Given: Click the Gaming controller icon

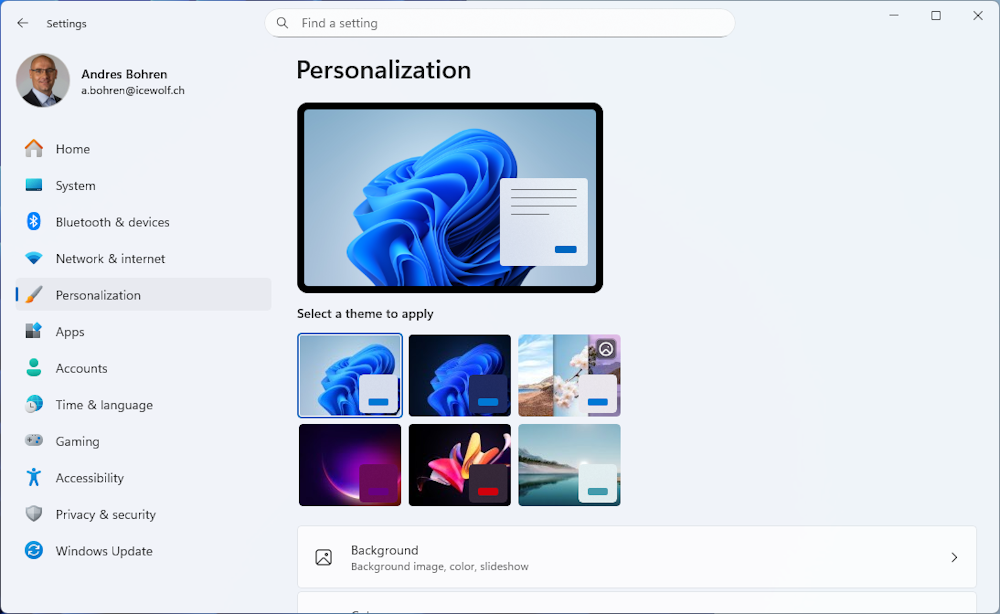Looking at the screenshot, I should [34, 441].
